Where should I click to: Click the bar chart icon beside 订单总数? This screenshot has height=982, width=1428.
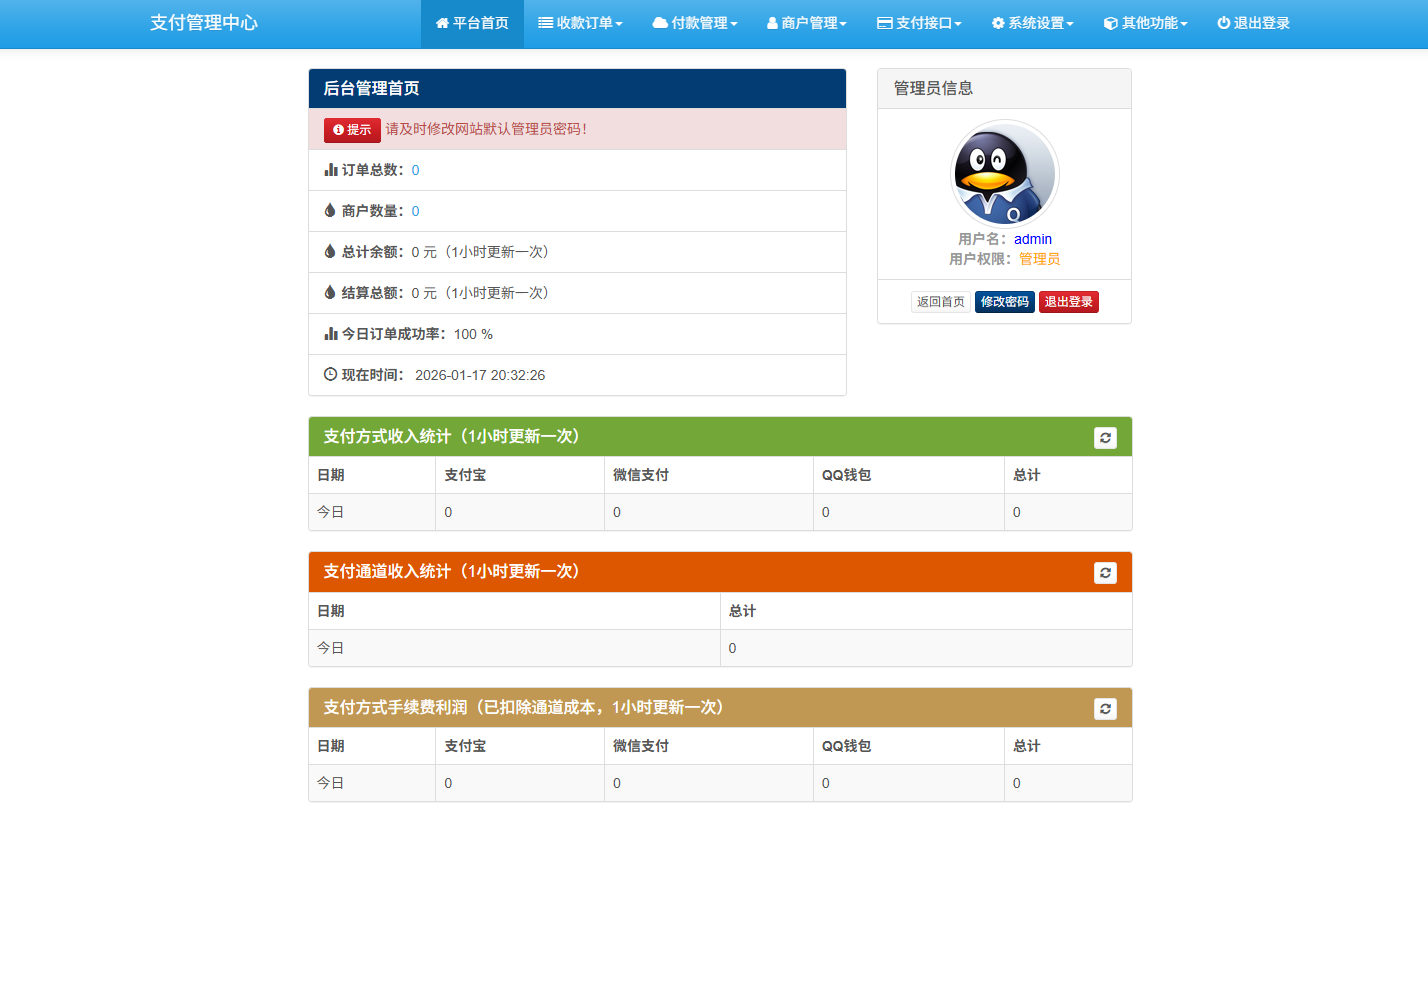[x=331, y=170]
